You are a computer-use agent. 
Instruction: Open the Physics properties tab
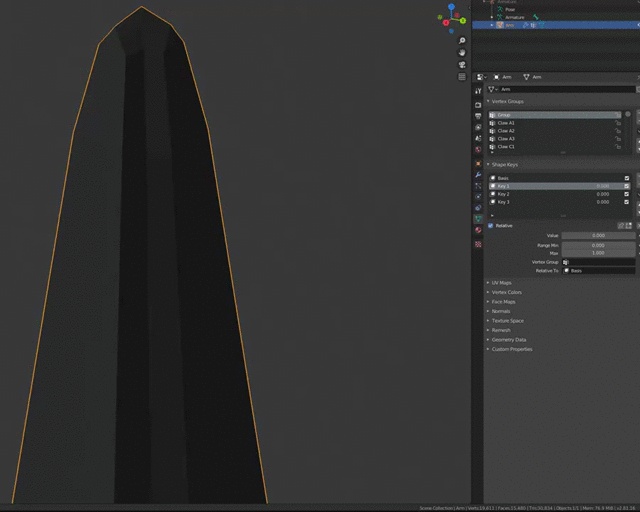click(x=478, y=196)
